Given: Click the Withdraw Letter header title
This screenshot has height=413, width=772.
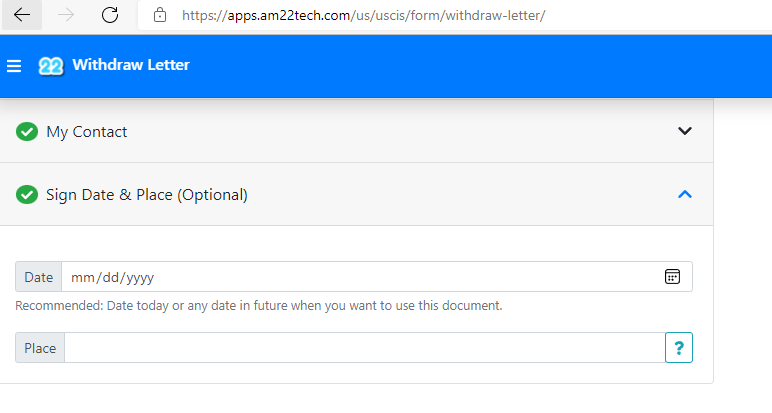Looking at the screenshot, I should [130, 65].
